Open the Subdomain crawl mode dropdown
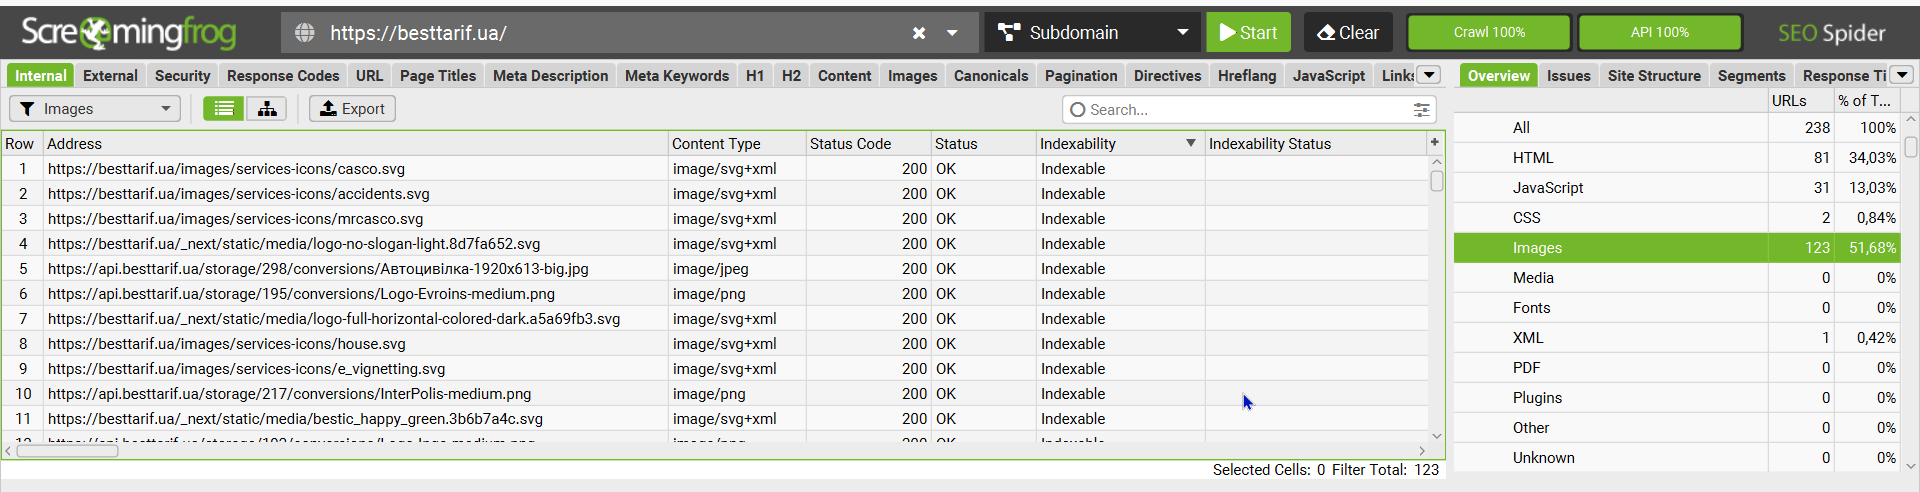This screenshot has width=1920, height=492. click(x=1183, y=33)
